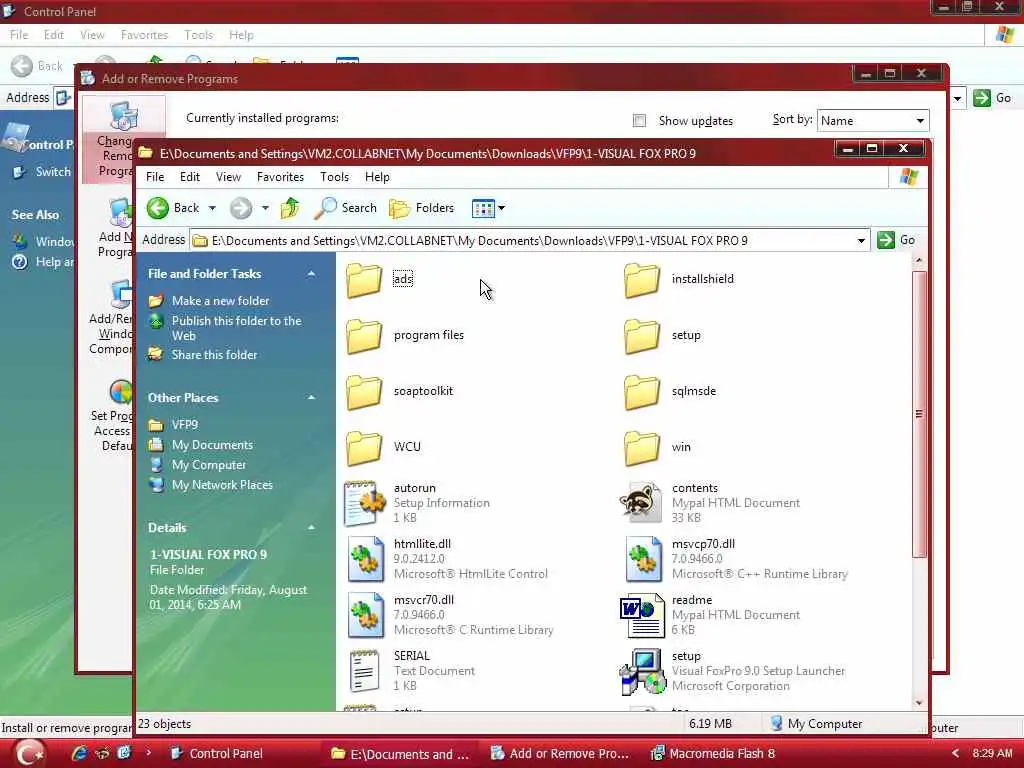
Task: Go up one folder level
Action: 290,208
